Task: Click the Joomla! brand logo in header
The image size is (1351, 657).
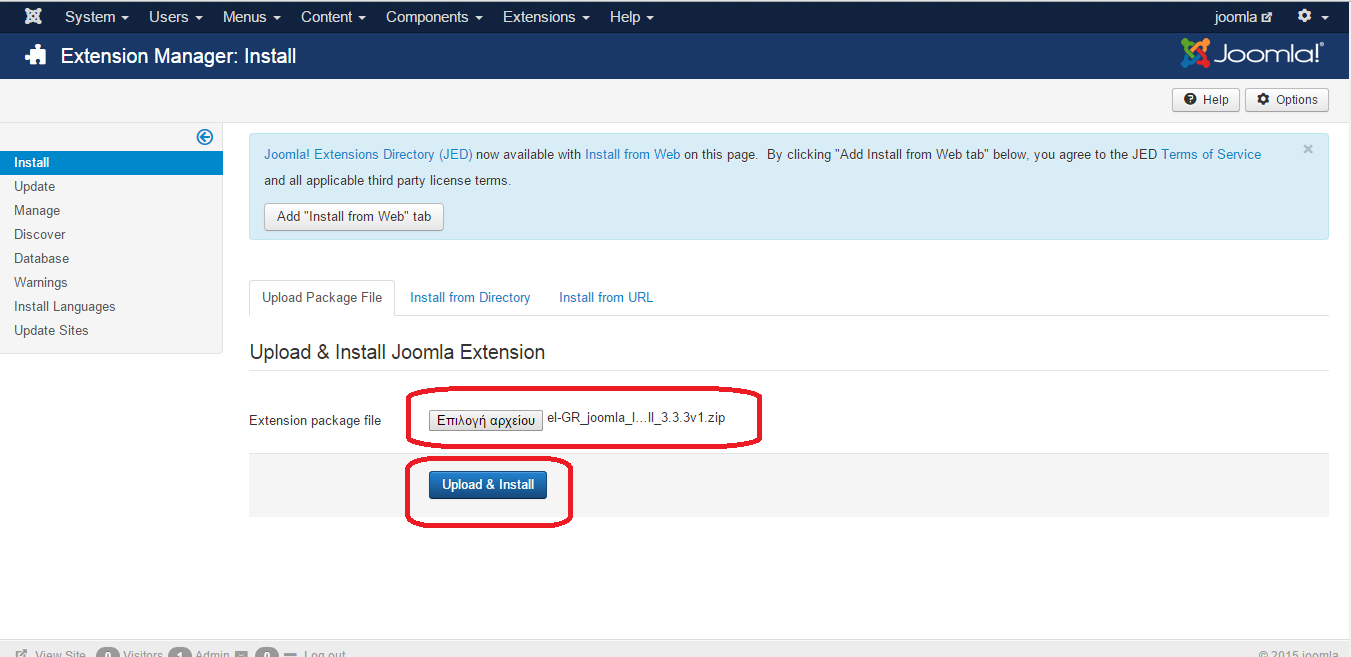Action: coord(1252,54)
